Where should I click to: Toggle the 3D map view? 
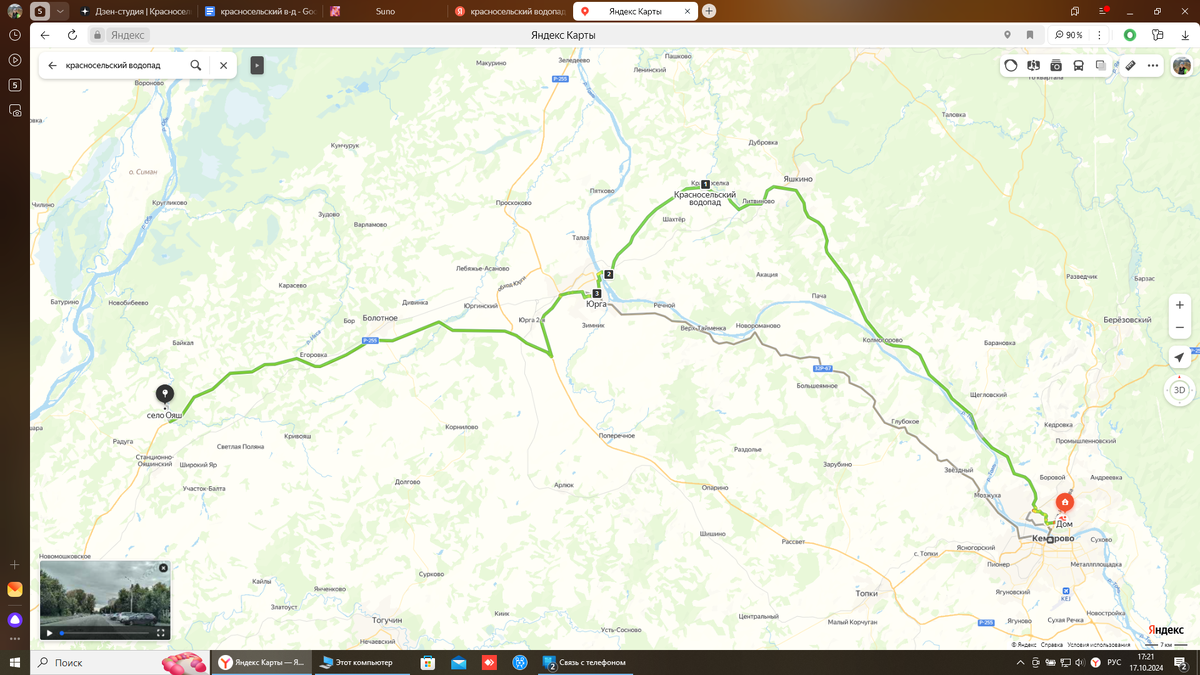1180,390
